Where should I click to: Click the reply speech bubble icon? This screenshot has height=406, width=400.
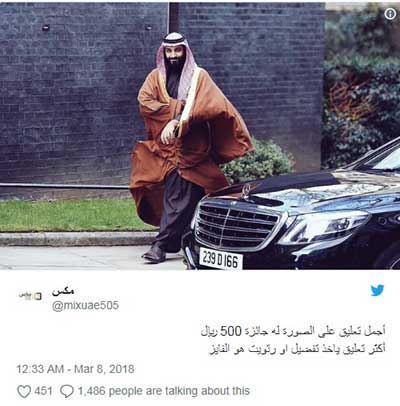[x=67, y=391]
